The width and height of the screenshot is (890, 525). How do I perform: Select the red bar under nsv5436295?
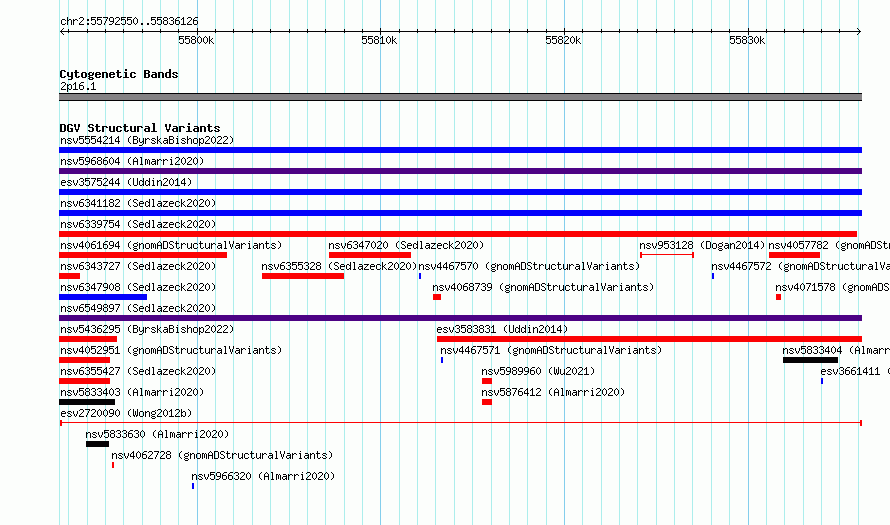(88, 339)
